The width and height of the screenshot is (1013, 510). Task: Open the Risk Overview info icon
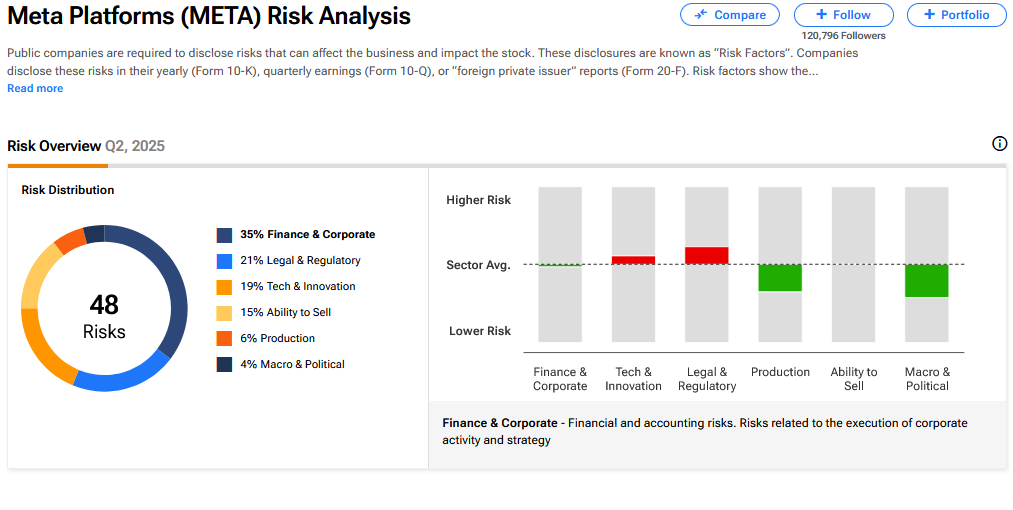pos(999,144)
